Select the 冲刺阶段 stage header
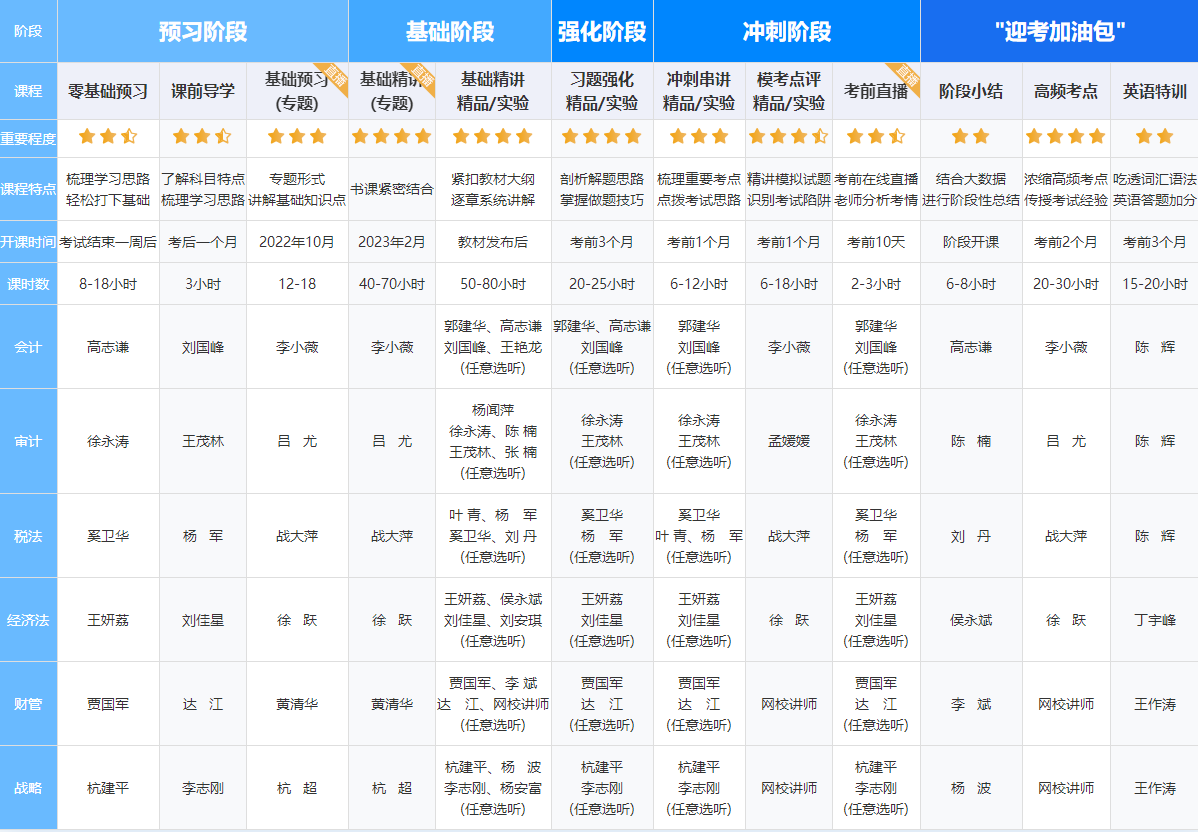 click(x=786, y=31)
